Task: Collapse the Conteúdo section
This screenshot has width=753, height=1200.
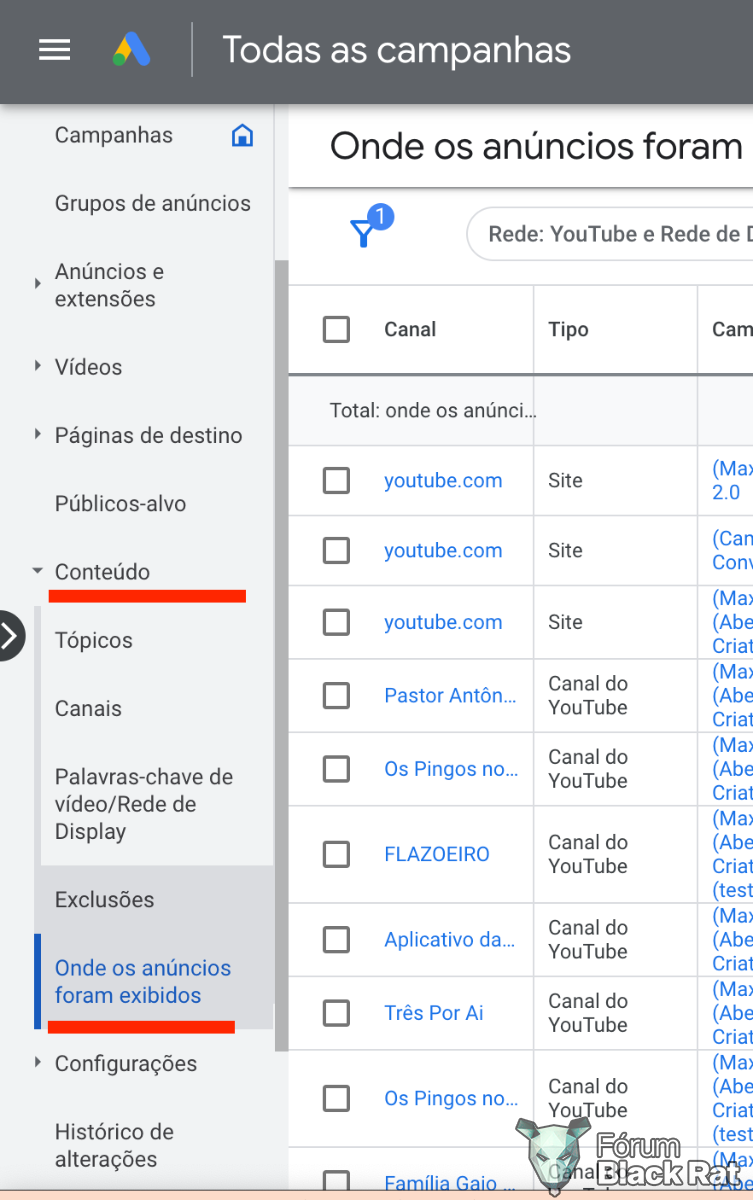Action: point(38,571)
